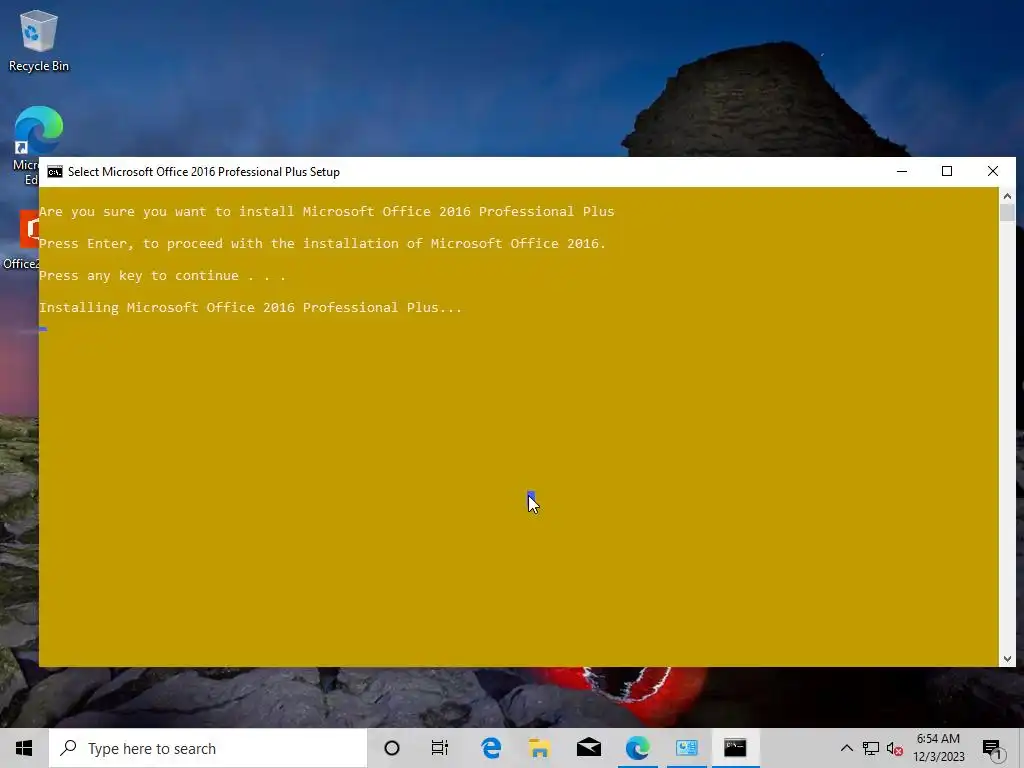Open the Windows Start menu
This screenshot has height=768, width=1024.
(24, 748)
